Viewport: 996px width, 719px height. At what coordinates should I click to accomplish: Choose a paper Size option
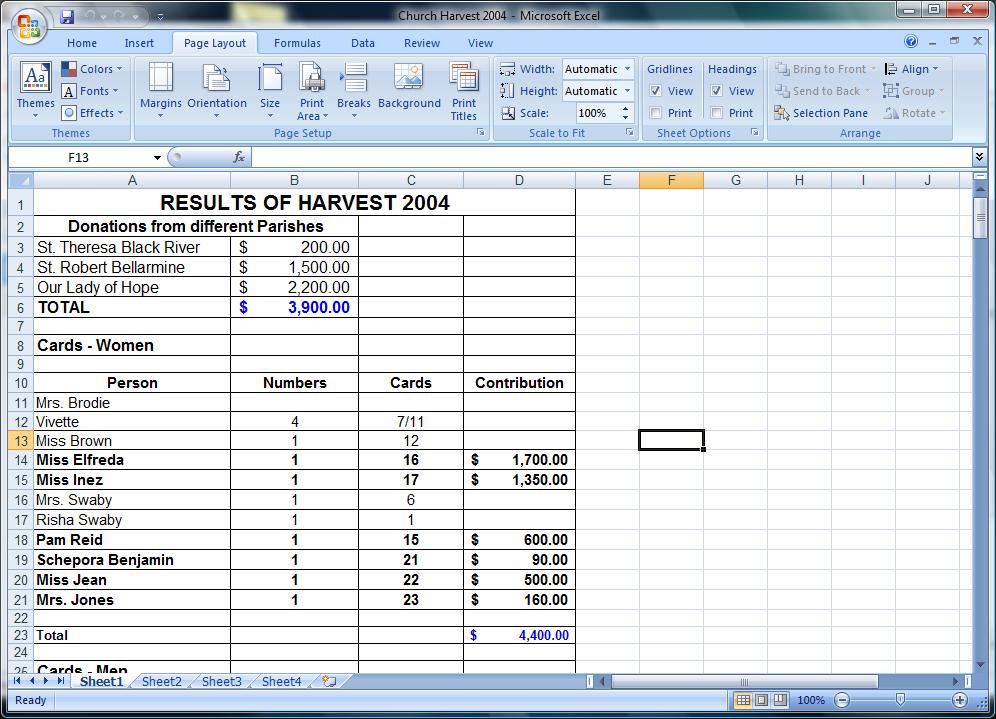[270, 90]
